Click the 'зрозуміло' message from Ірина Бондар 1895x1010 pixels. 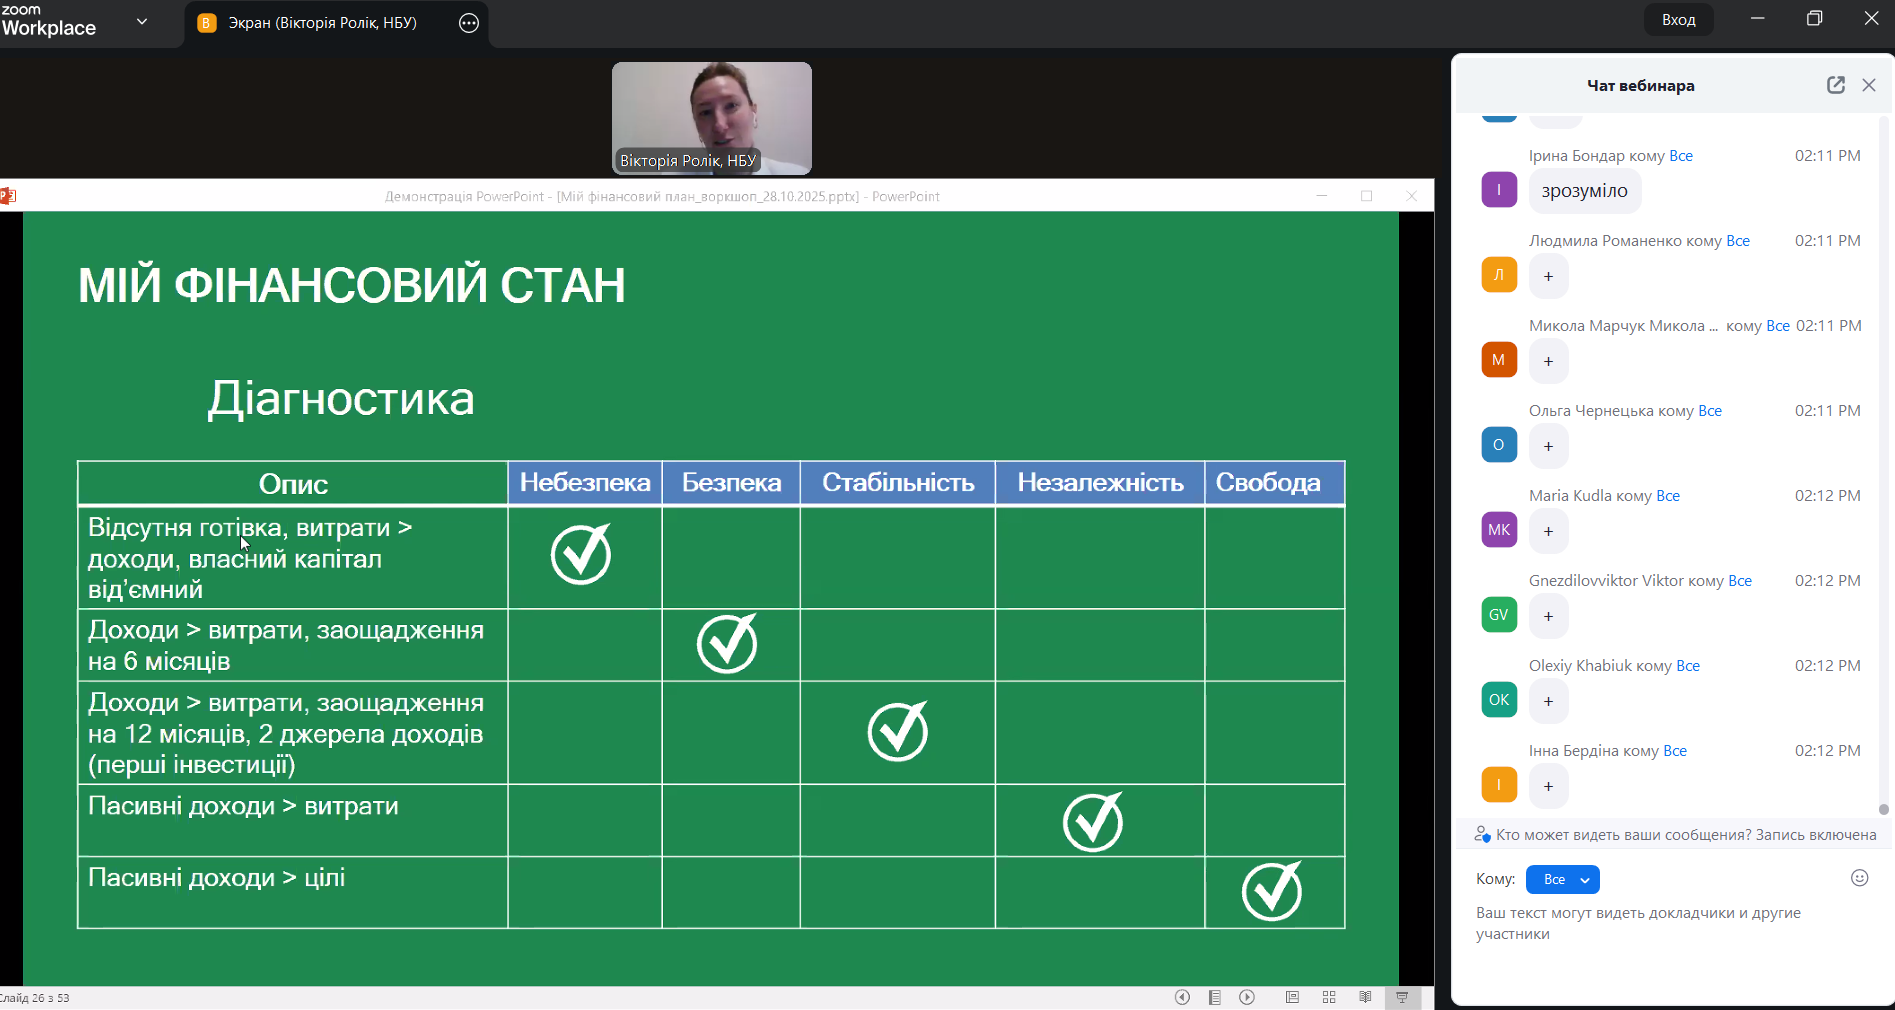(1584, 191)
